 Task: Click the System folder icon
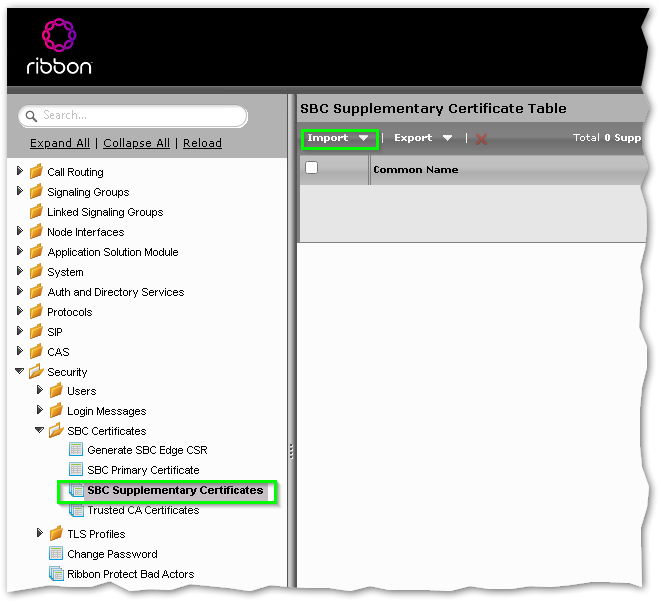point(36,272)
